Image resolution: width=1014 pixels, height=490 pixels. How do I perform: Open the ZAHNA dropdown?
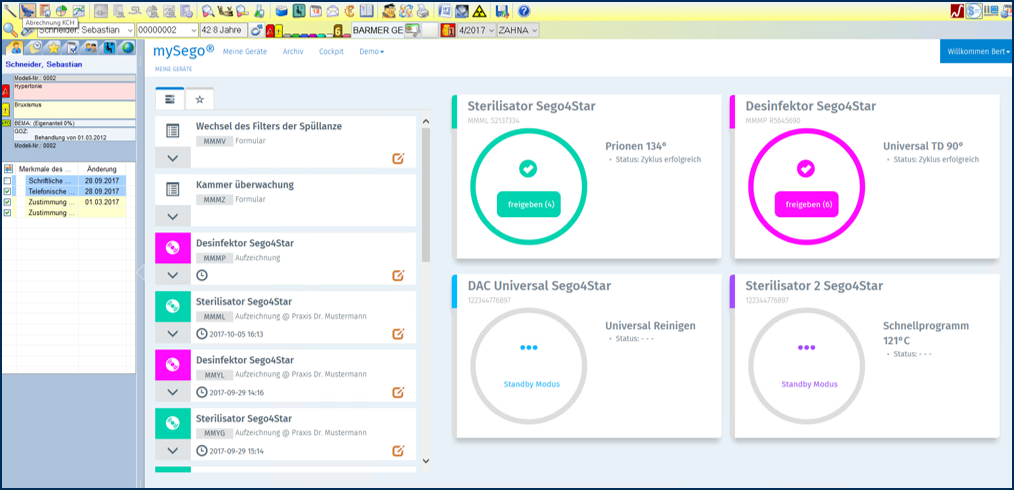point(518,30)
